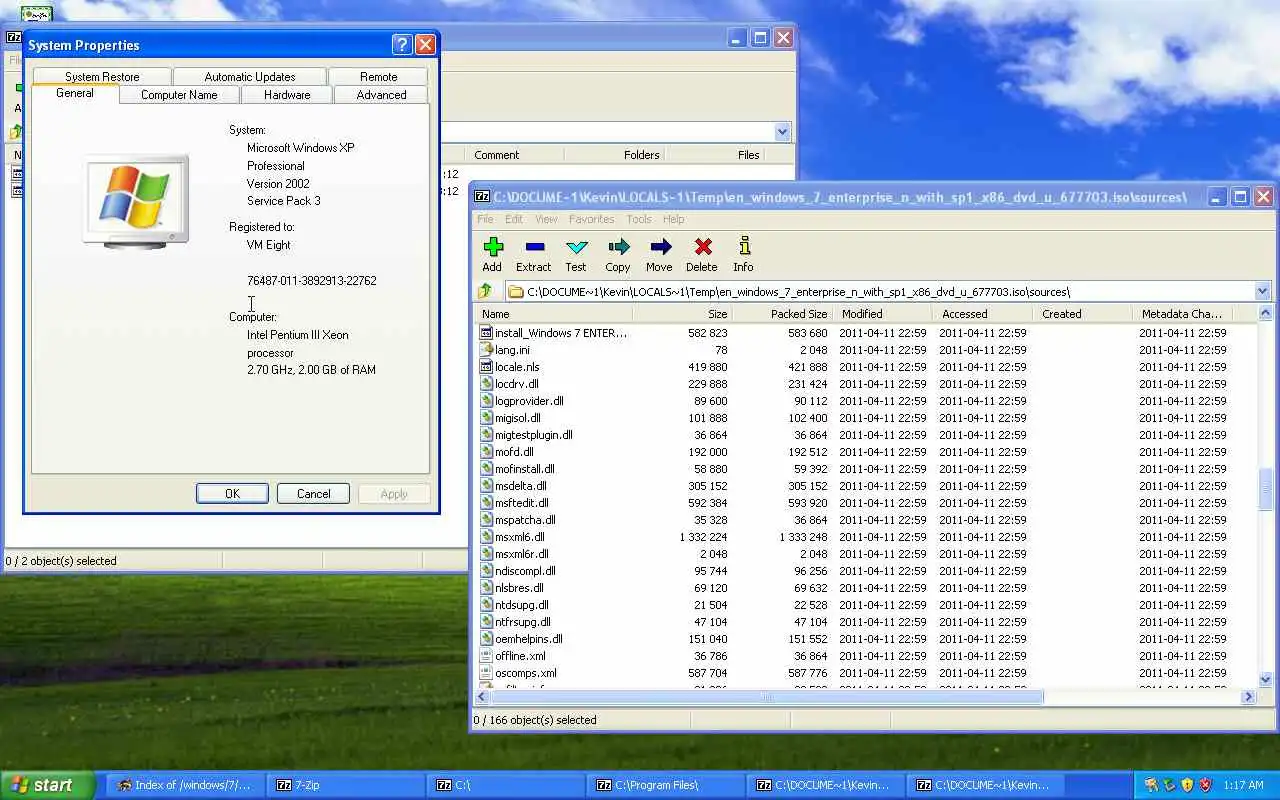Sort by the Packed Size column header
1280x800 pixels.
pyautogui.click(x=783, y=314)
